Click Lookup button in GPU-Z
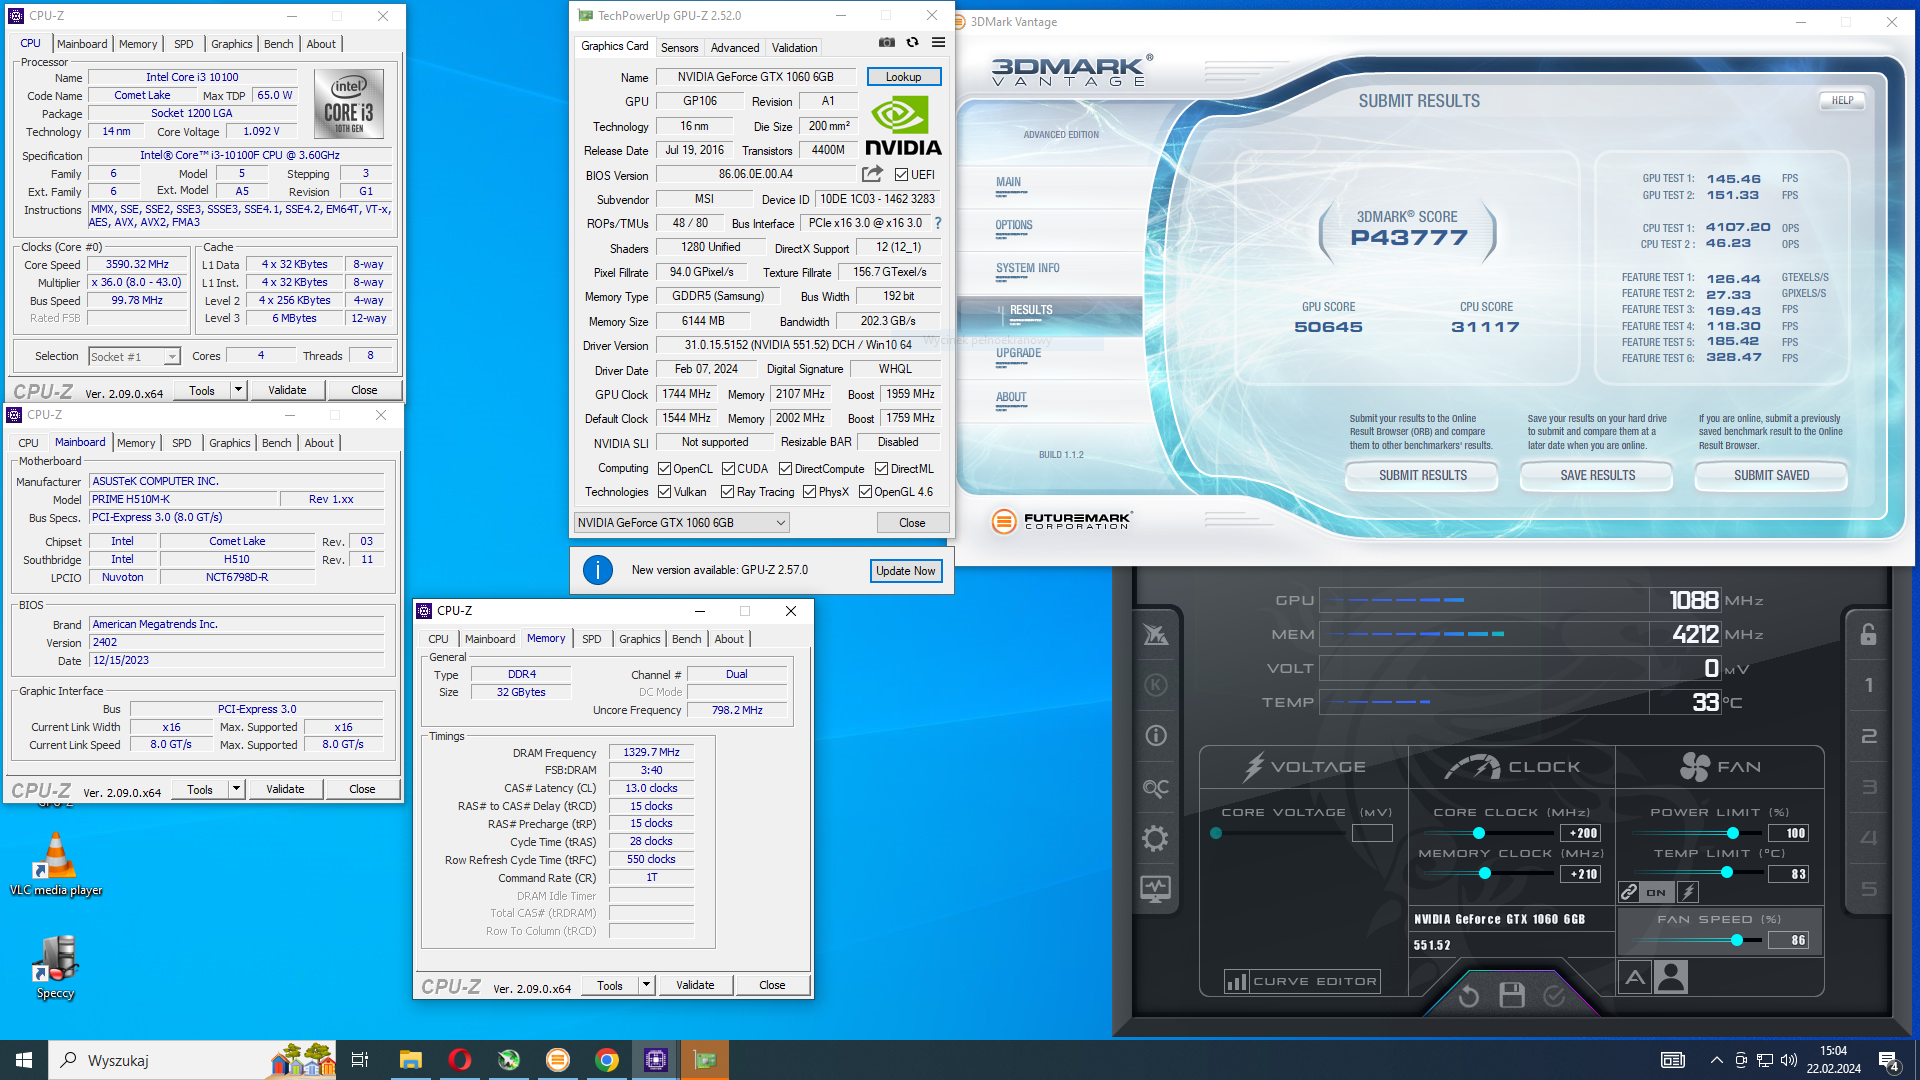 coord(903,77)
